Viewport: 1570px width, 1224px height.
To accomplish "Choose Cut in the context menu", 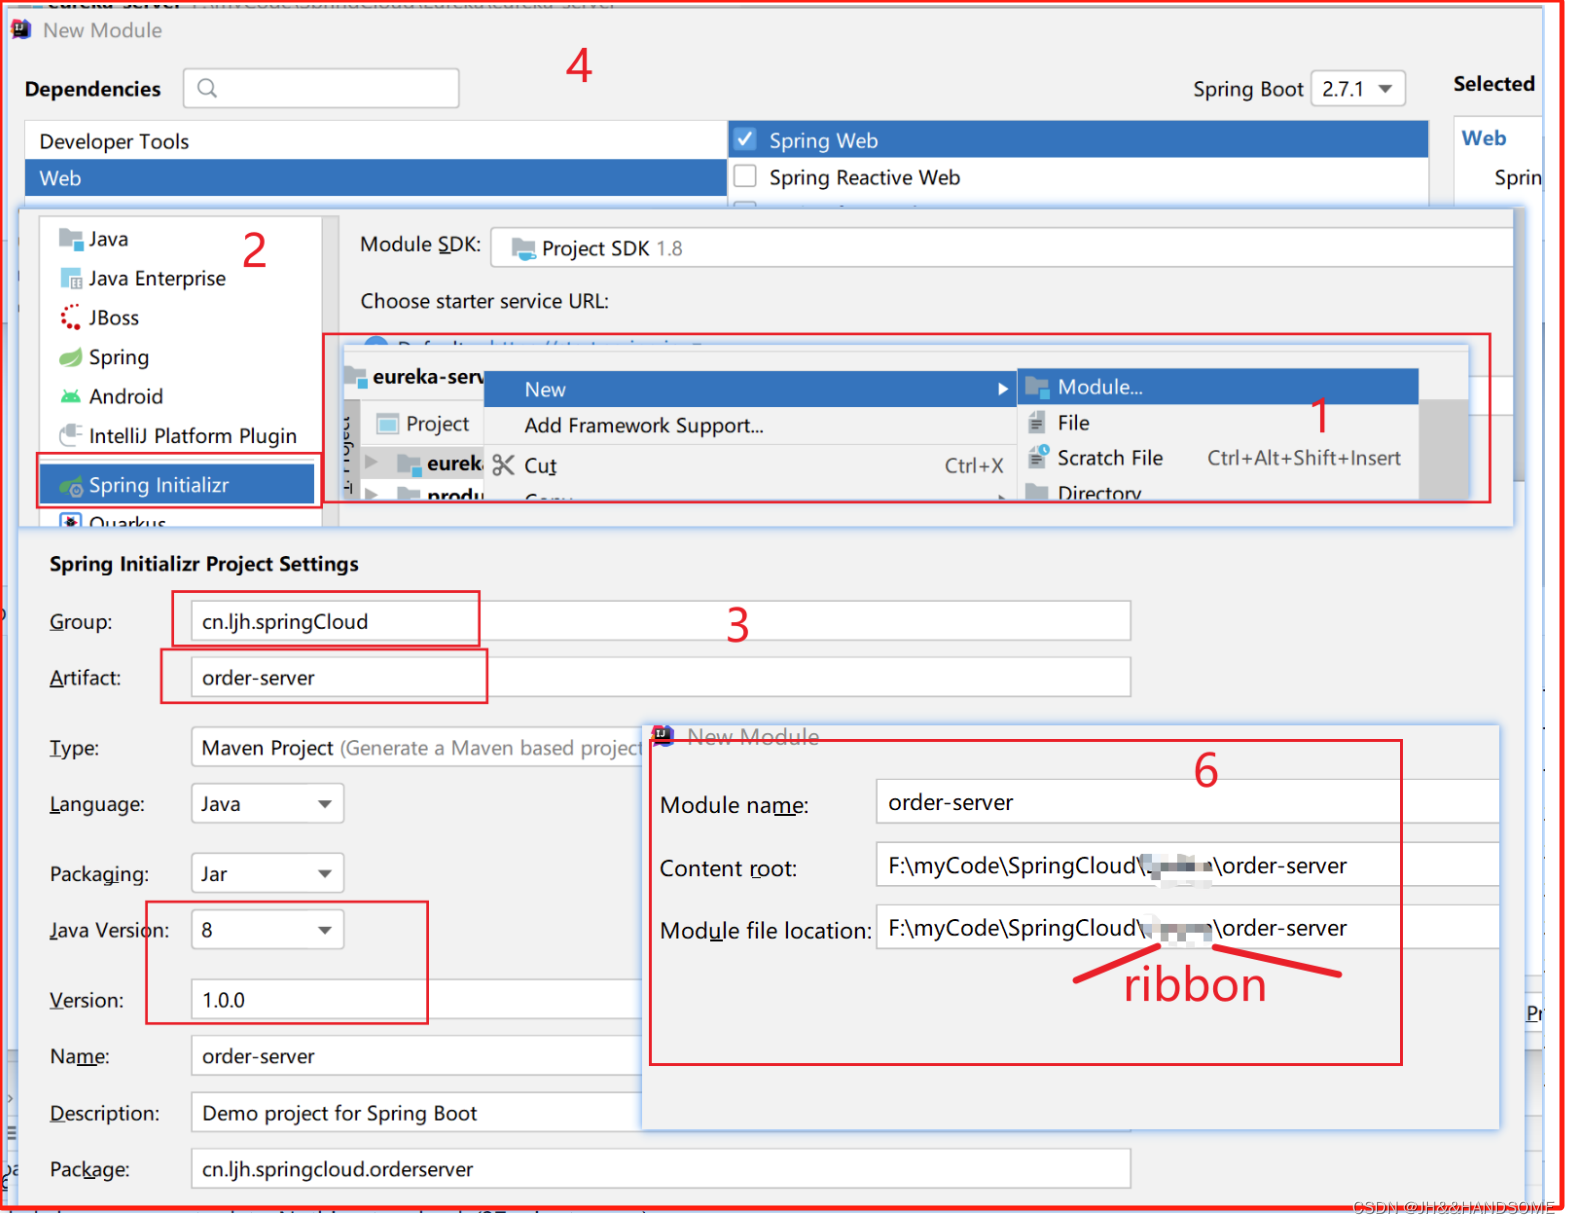I will (750, 465).
